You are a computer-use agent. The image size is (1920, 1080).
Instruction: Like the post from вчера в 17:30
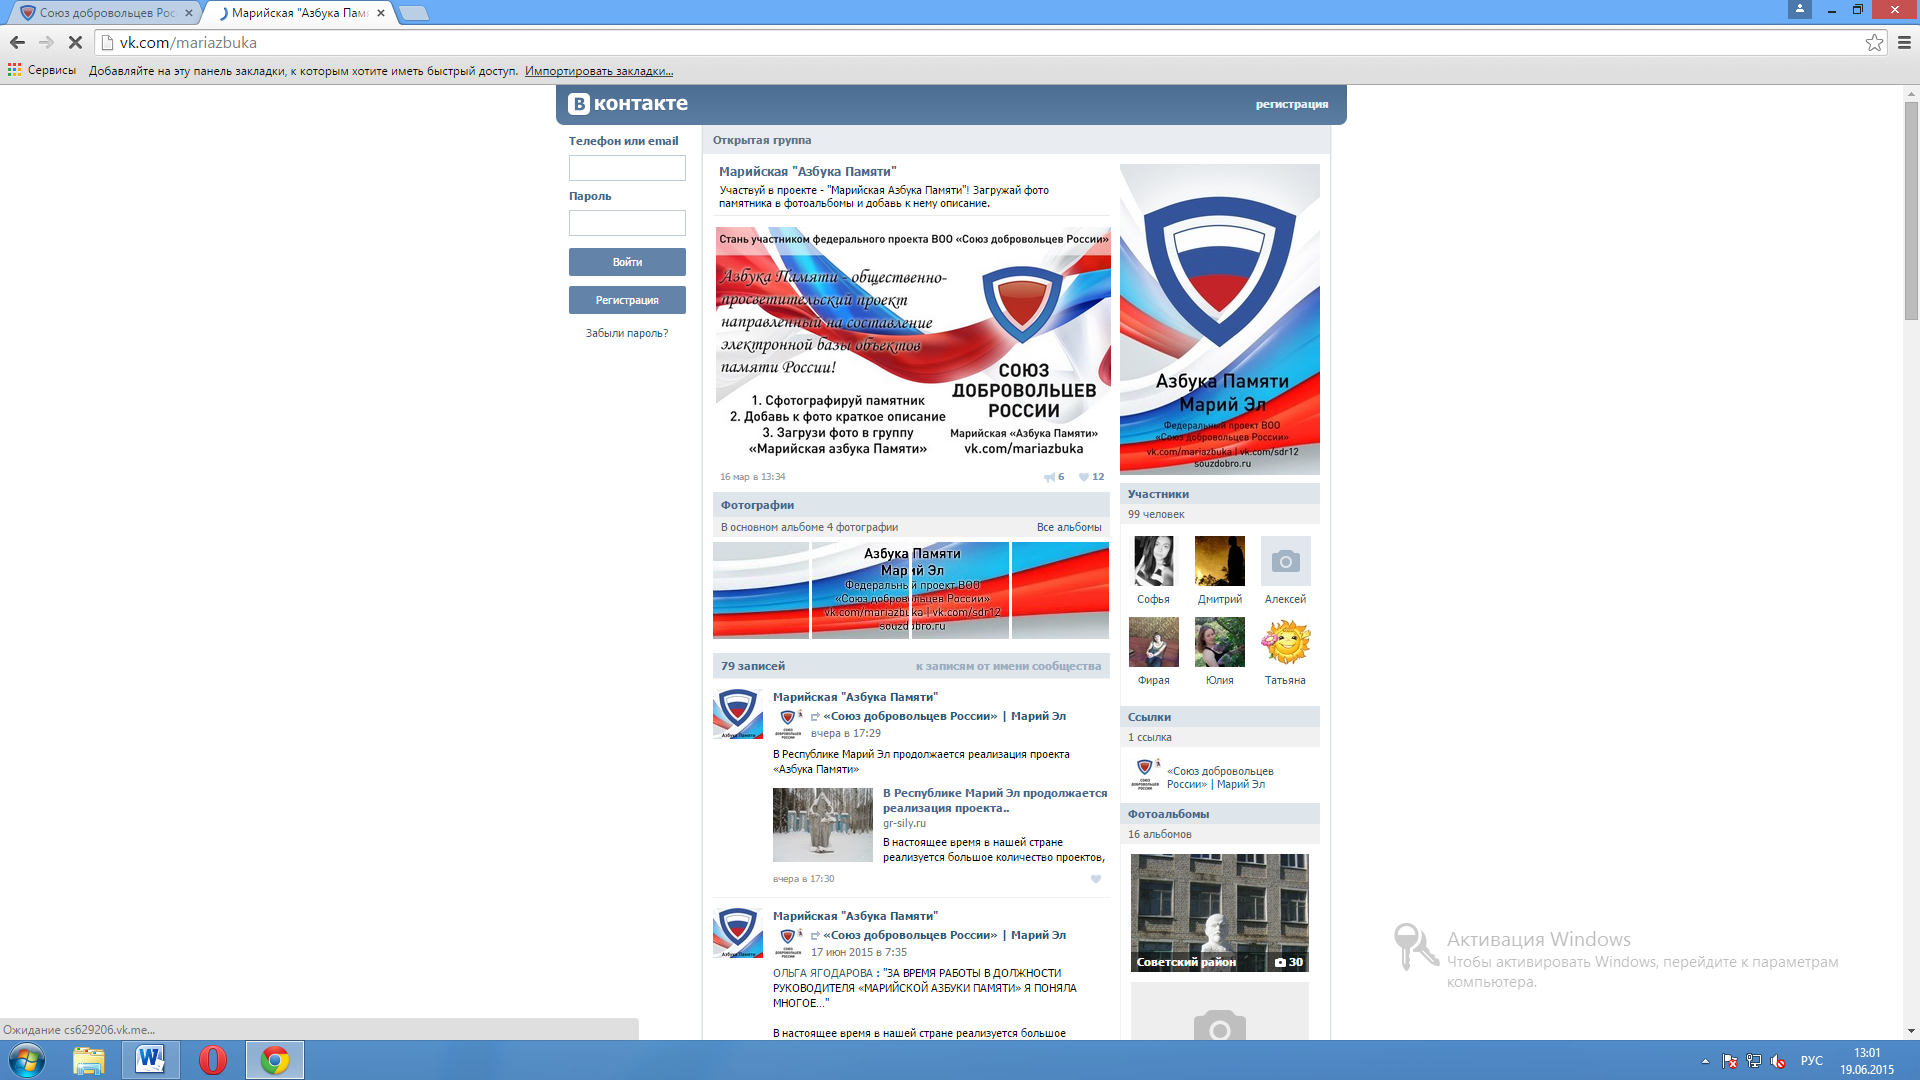click(x=1095, y=879)
